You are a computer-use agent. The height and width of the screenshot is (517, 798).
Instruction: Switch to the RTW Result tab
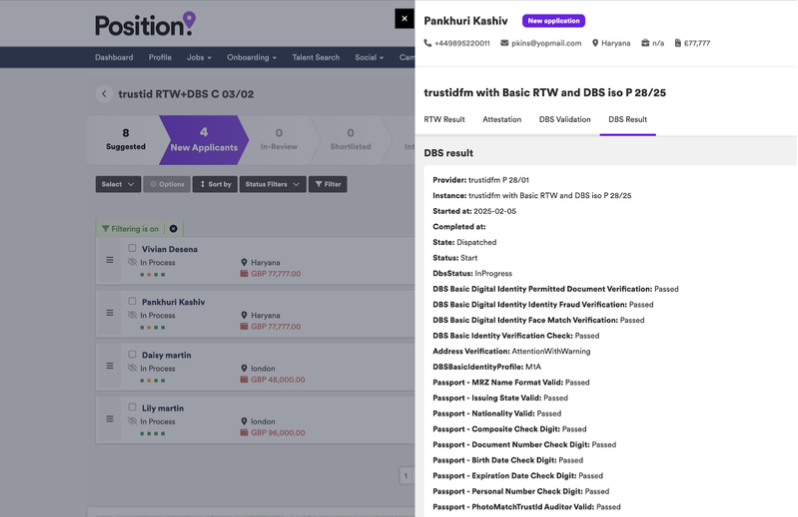(x=444, y=119)
